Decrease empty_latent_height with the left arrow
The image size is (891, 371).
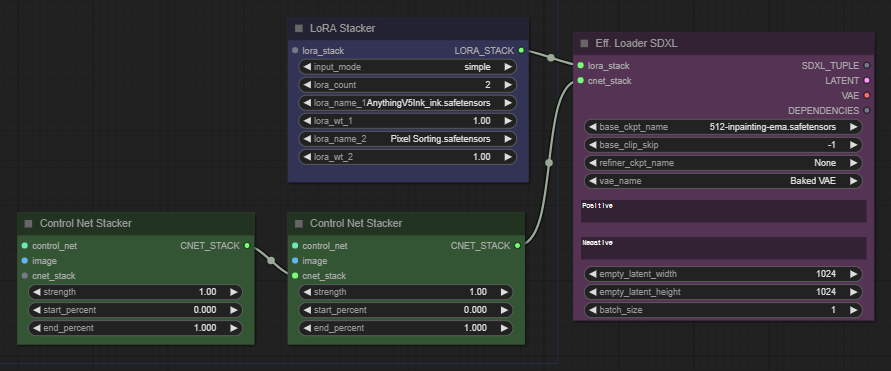(593, 292)
